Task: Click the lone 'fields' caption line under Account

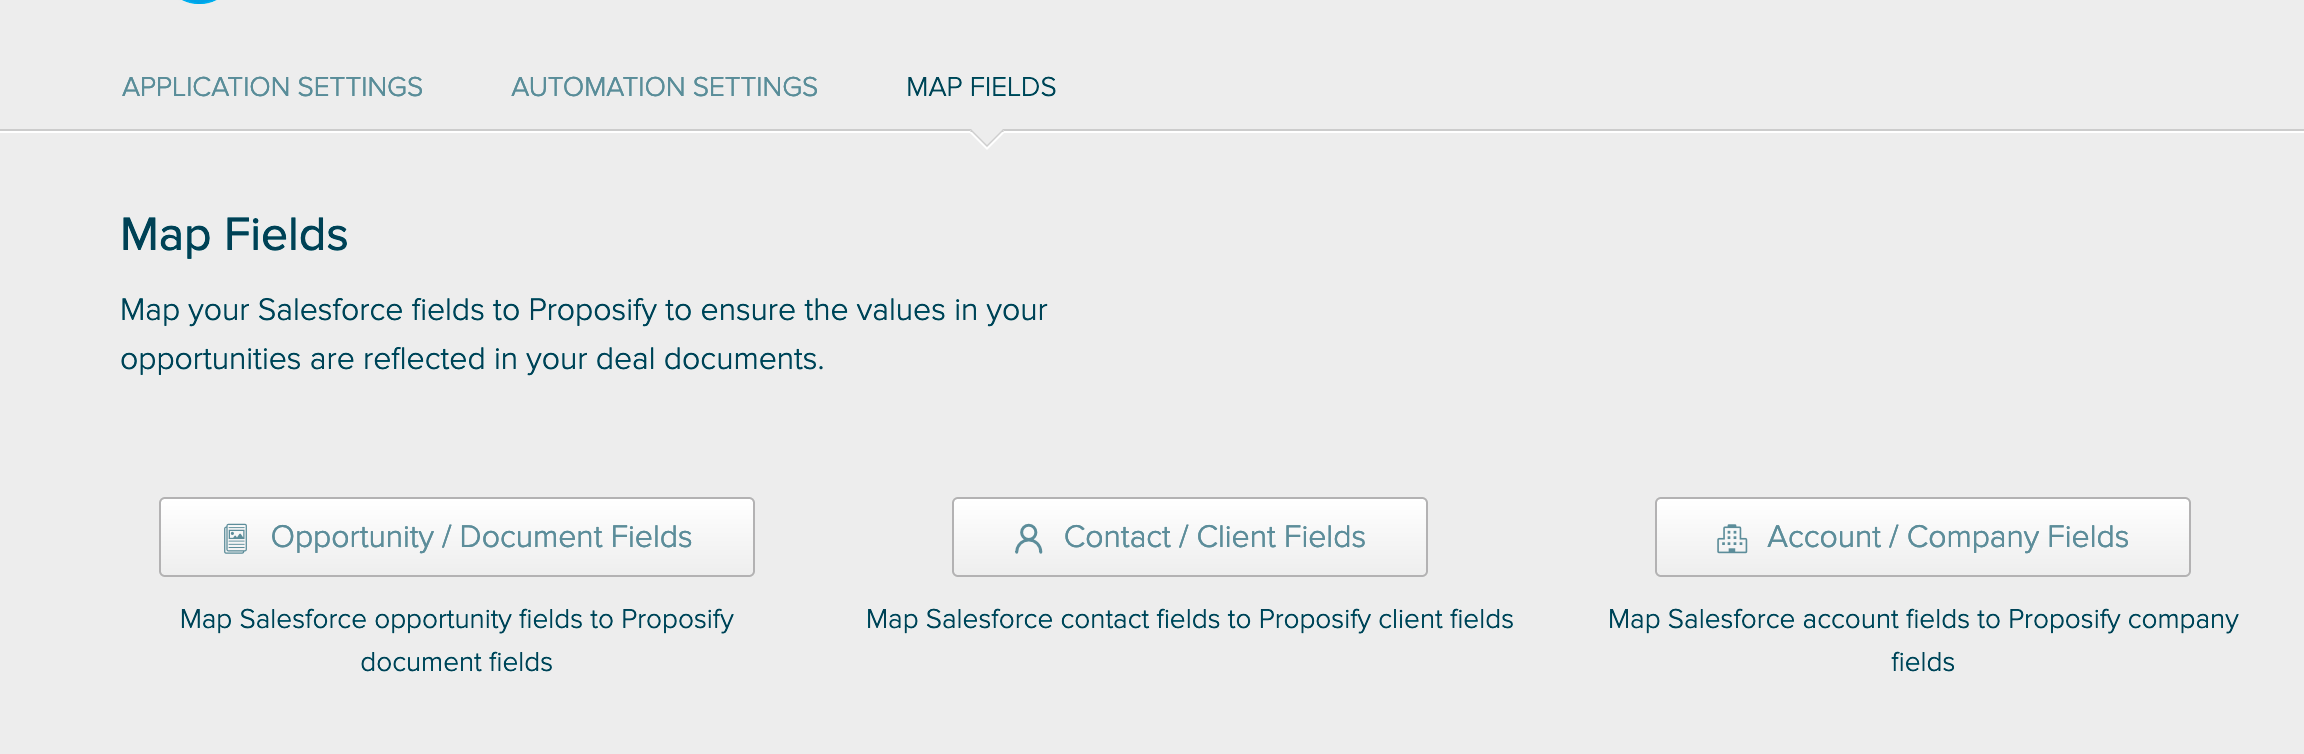Action: pyautogui.click(x=1923, y=662)
